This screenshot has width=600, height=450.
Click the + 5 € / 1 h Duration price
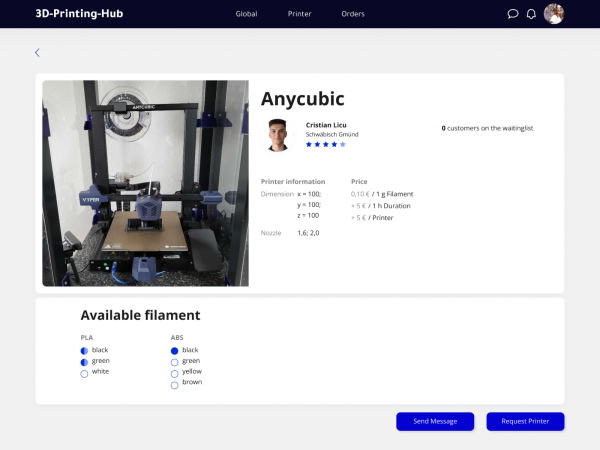click(x=381, y=206)
